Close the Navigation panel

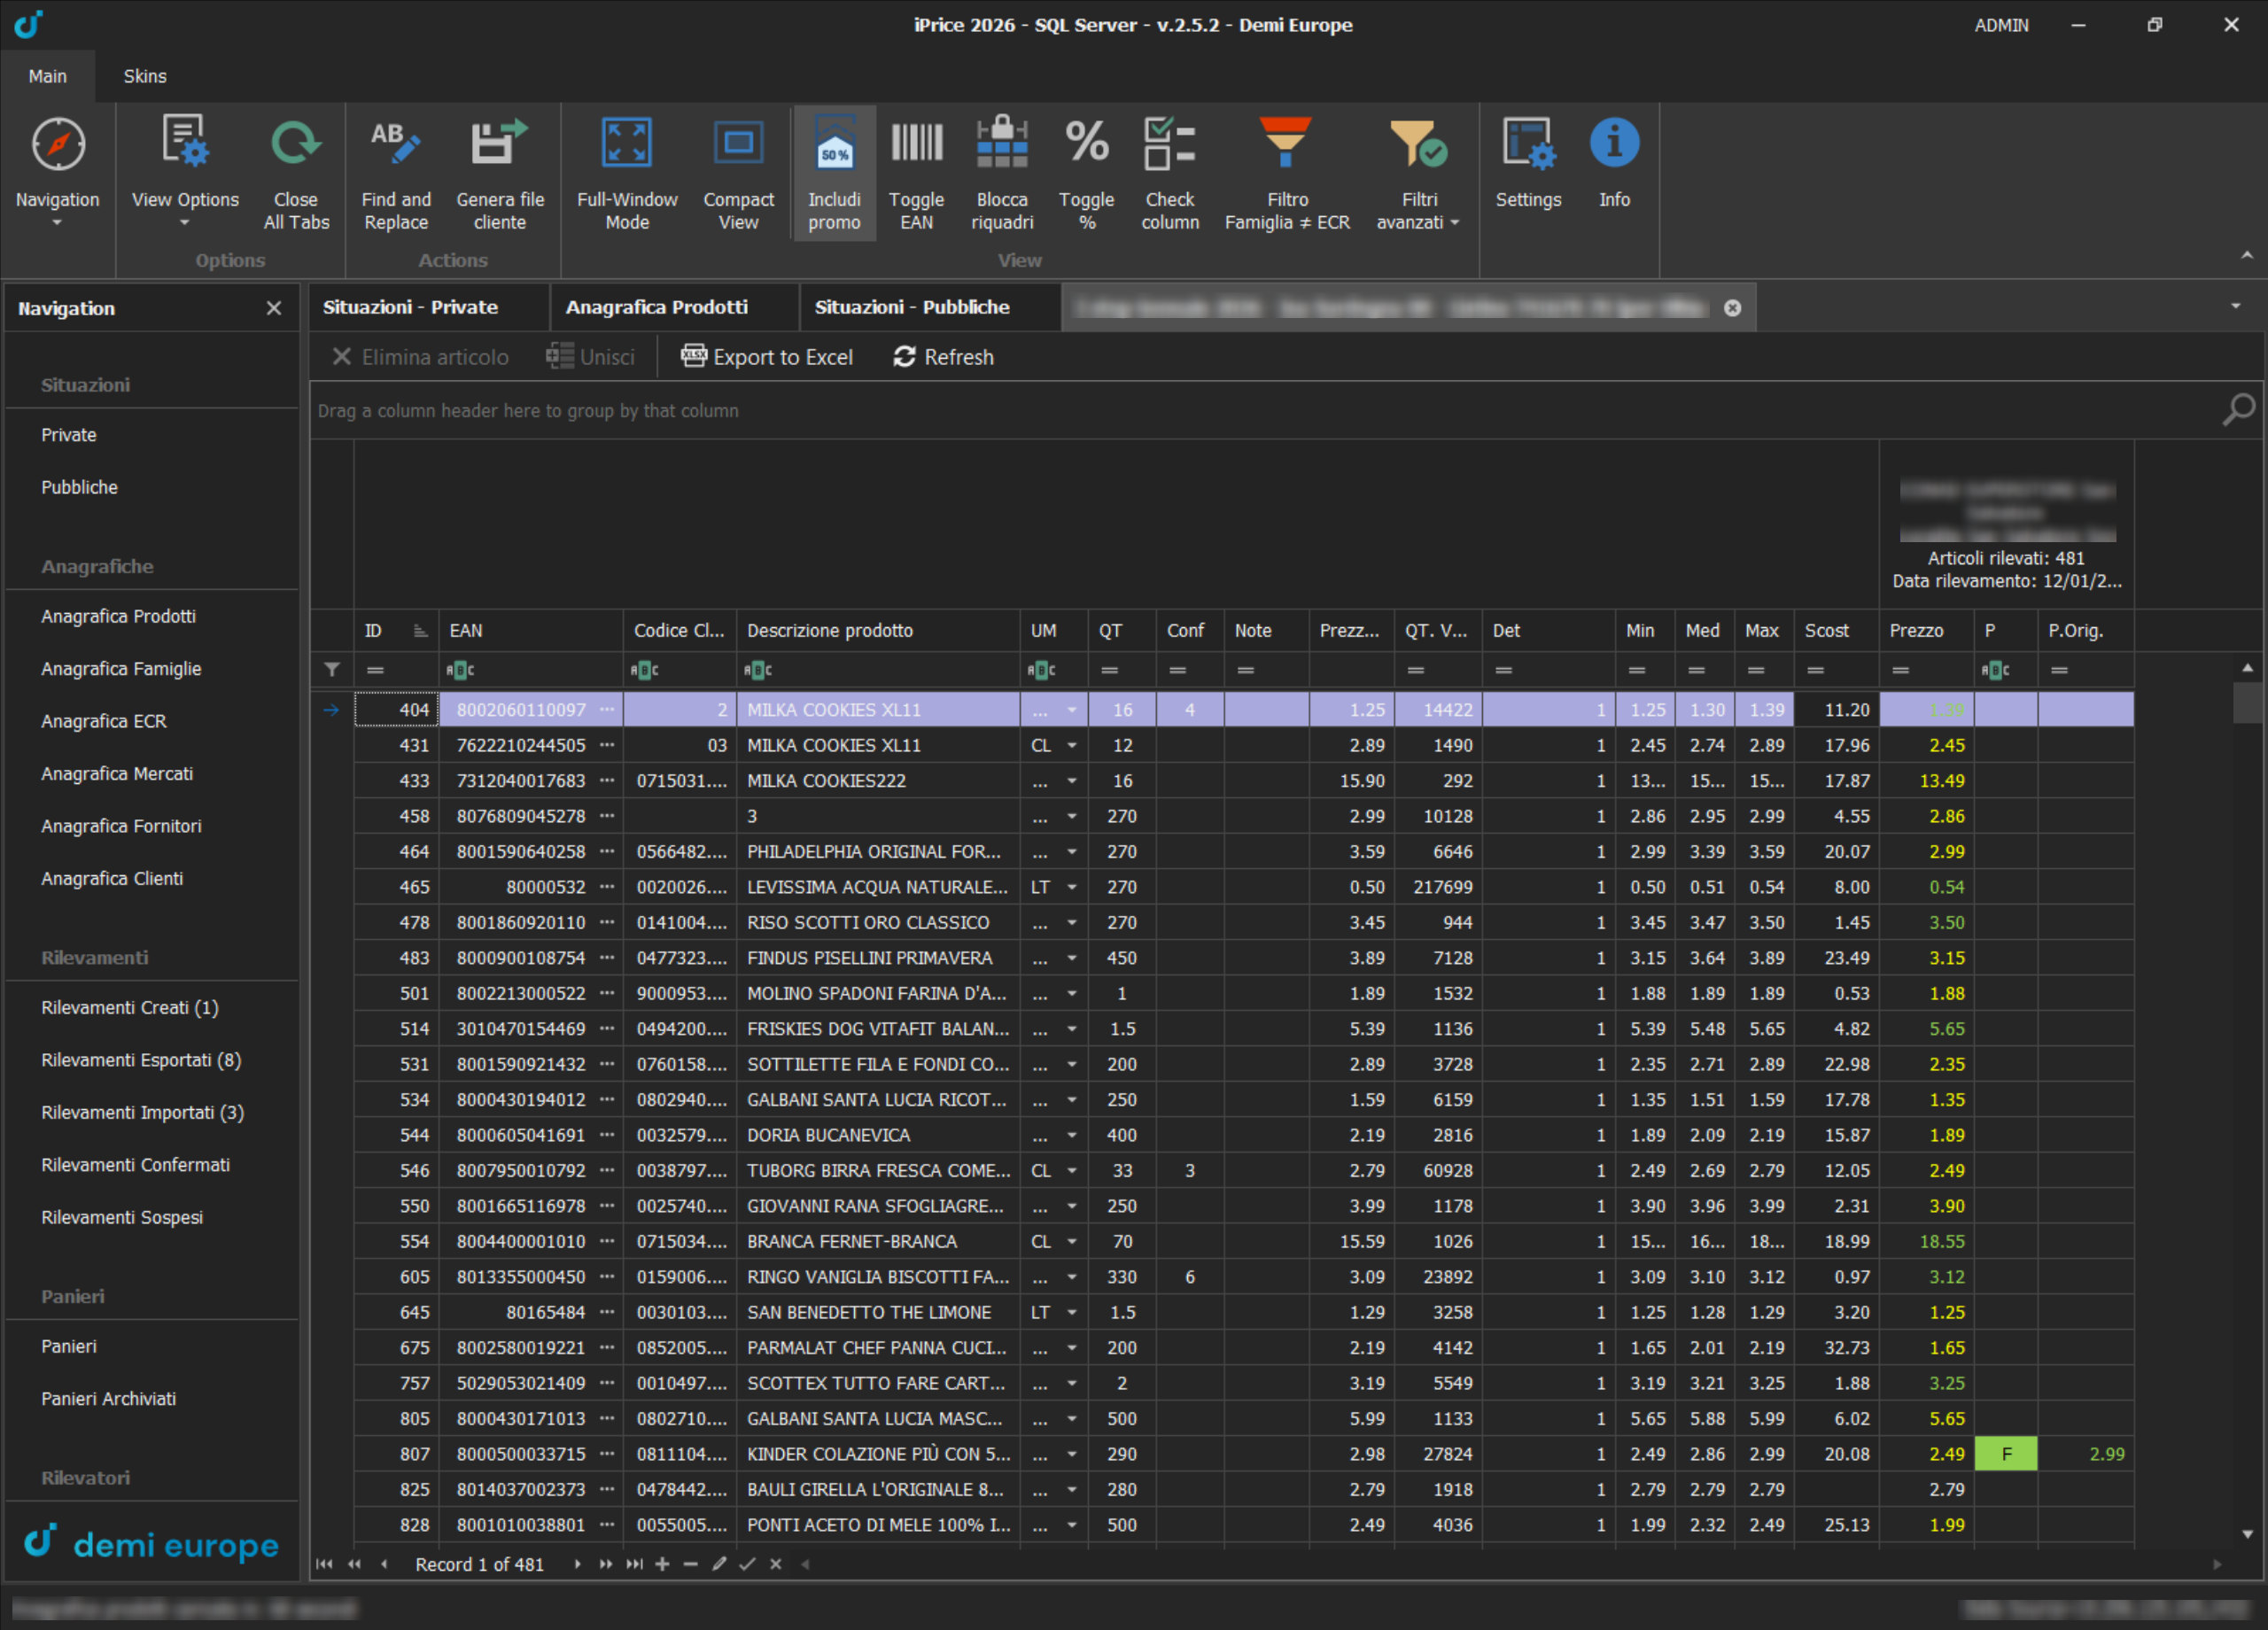[274, 308]
